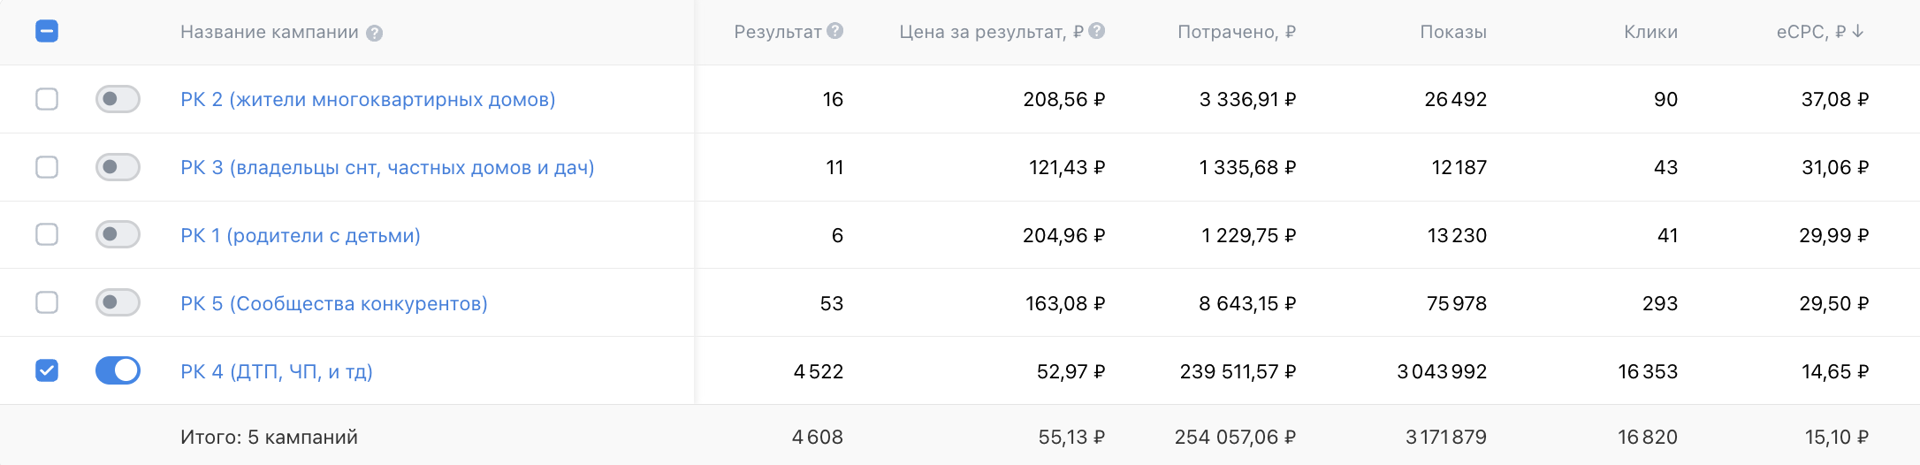
Task: Click help icon next to Название кампании
Action: (x=374, y=33)
